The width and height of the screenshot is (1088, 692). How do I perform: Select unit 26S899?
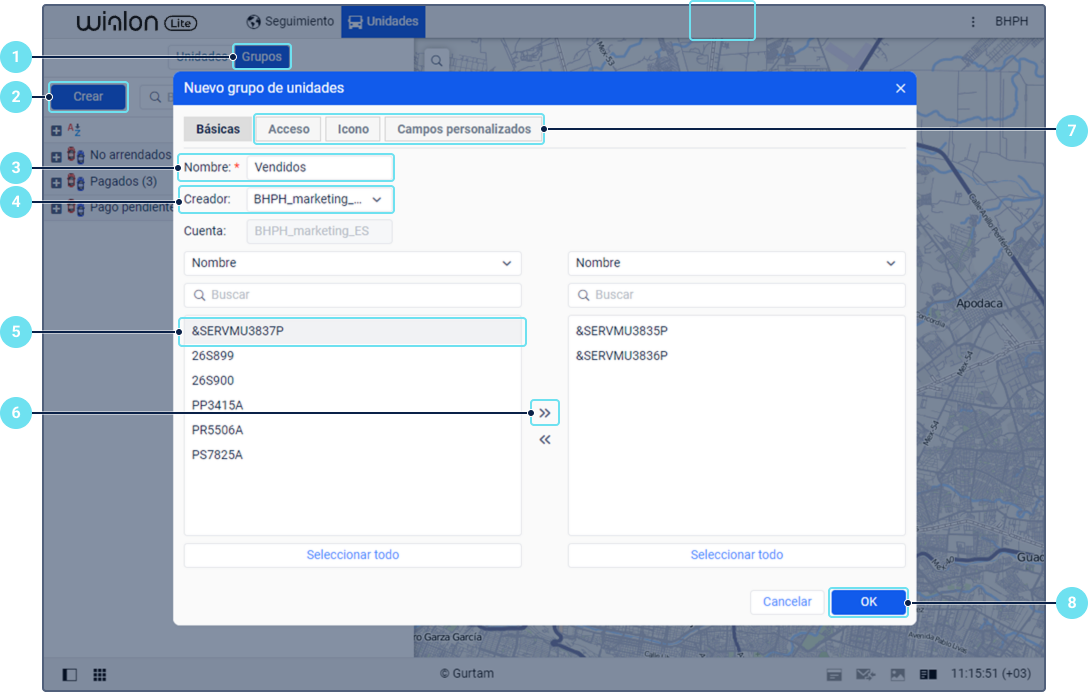pos(352,356)
